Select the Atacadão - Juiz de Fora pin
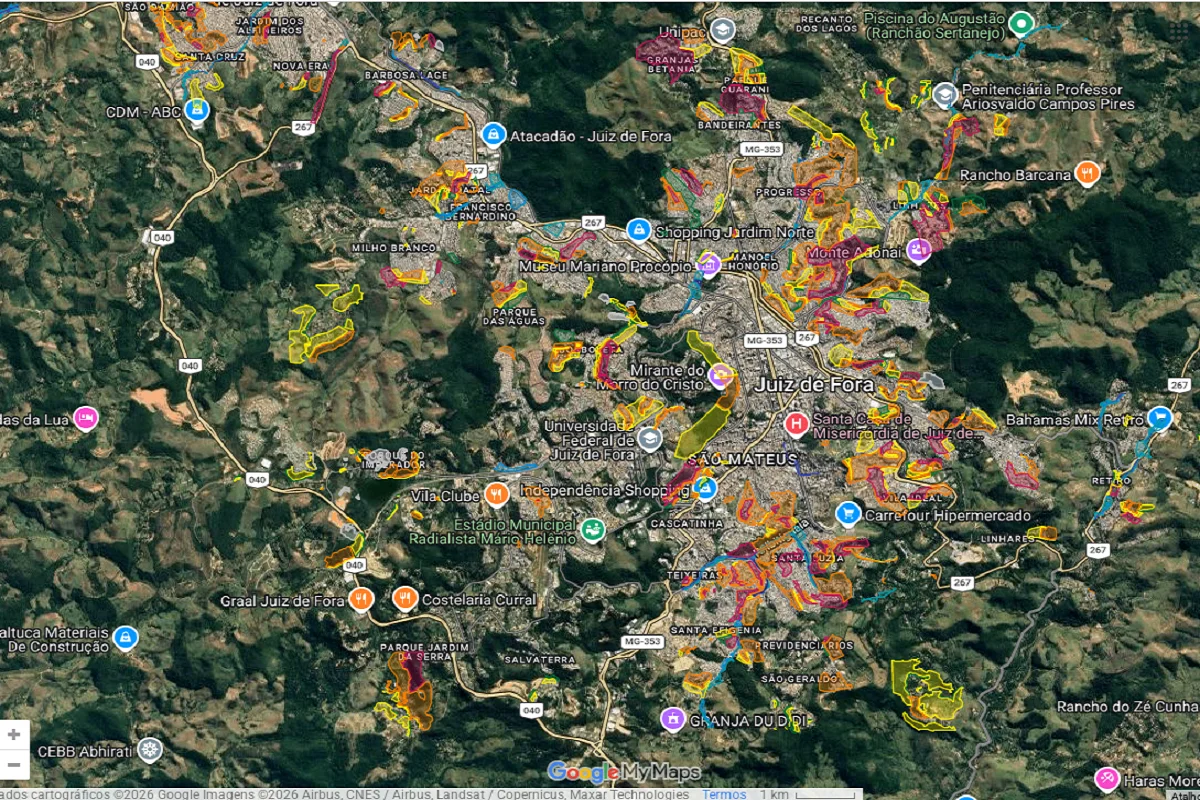Viewport: 1200px width, 800px height. click(492, 134)
